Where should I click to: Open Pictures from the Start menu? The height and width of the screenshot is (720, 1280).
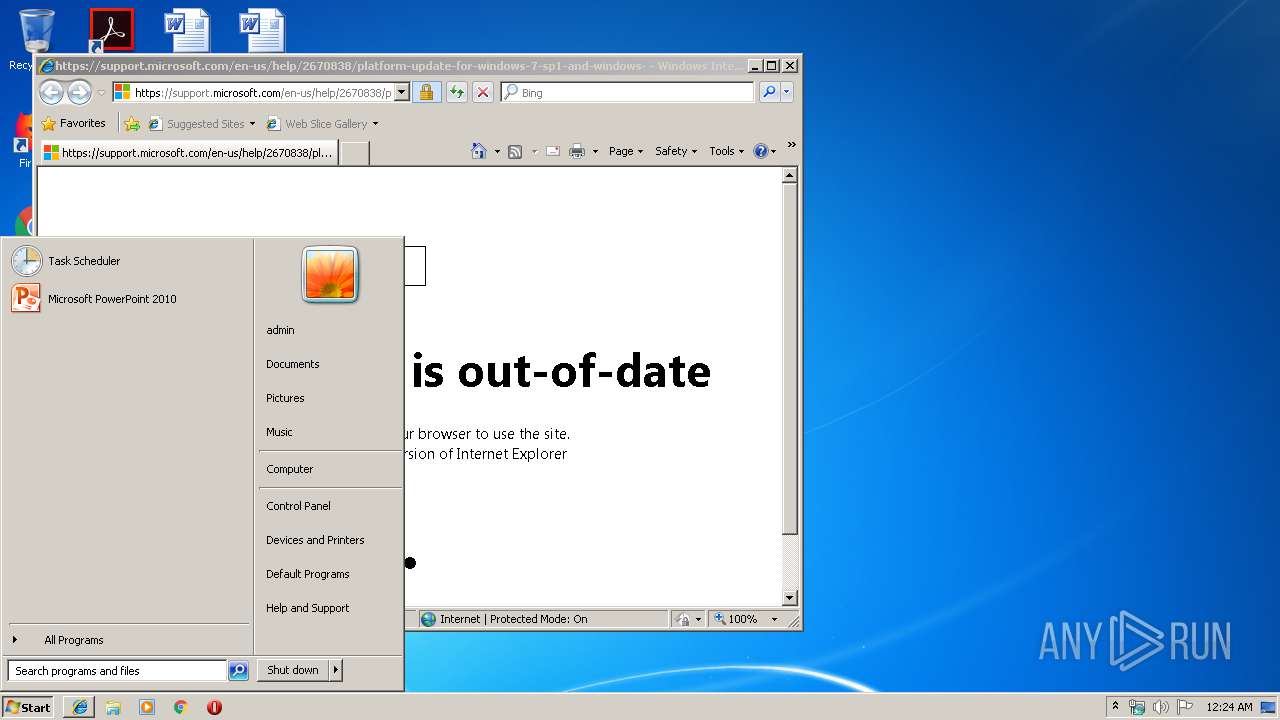point(285,398)
